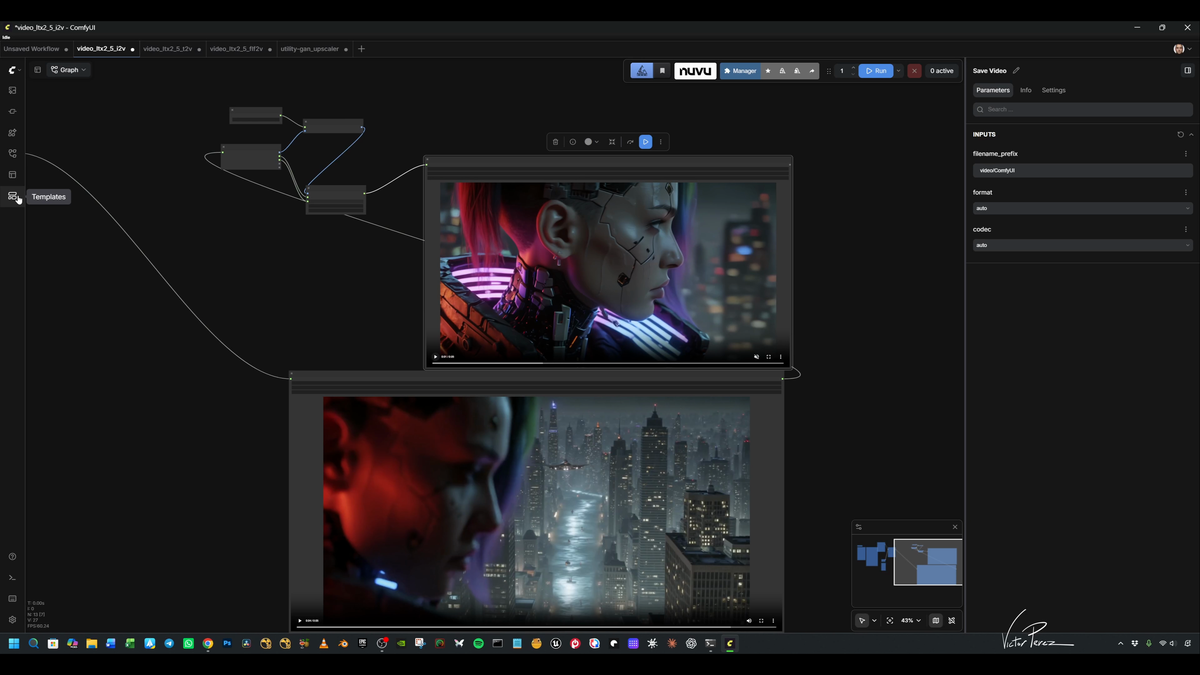Click the star icon next to Manager
This screenshot has height=675, width=1200.
pos(768,71)
